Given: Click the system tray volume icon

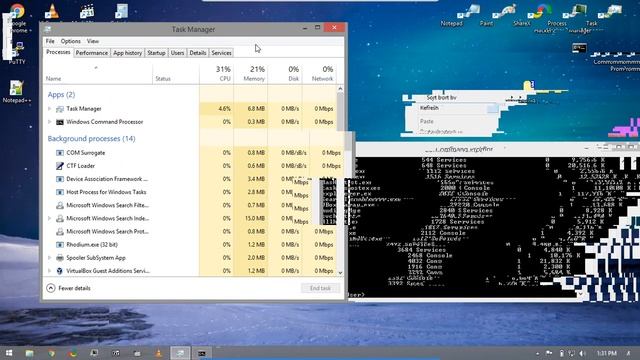Looking at the screenshot, I should point(582,353).
